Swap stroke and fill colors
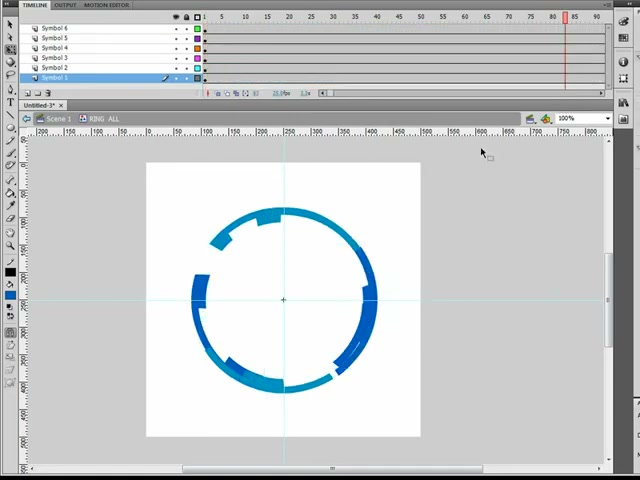The height and width of the screenshot is (480, 640). click(x=10, y=316)
